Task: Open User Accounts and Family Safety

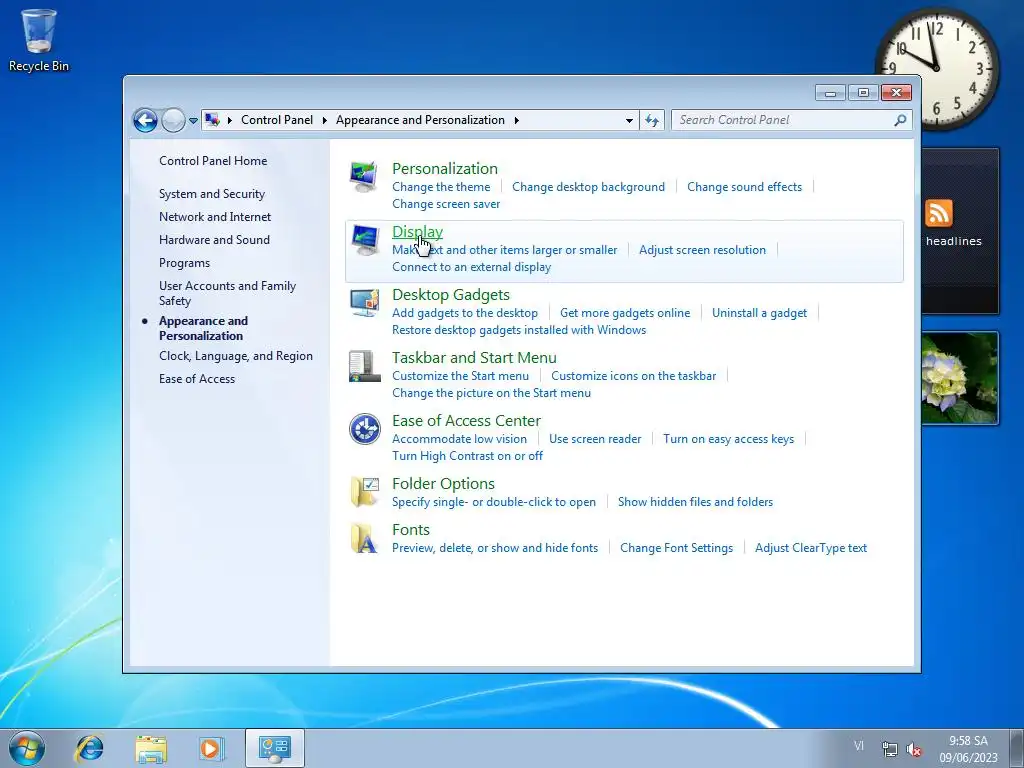Action: (227, 293)
